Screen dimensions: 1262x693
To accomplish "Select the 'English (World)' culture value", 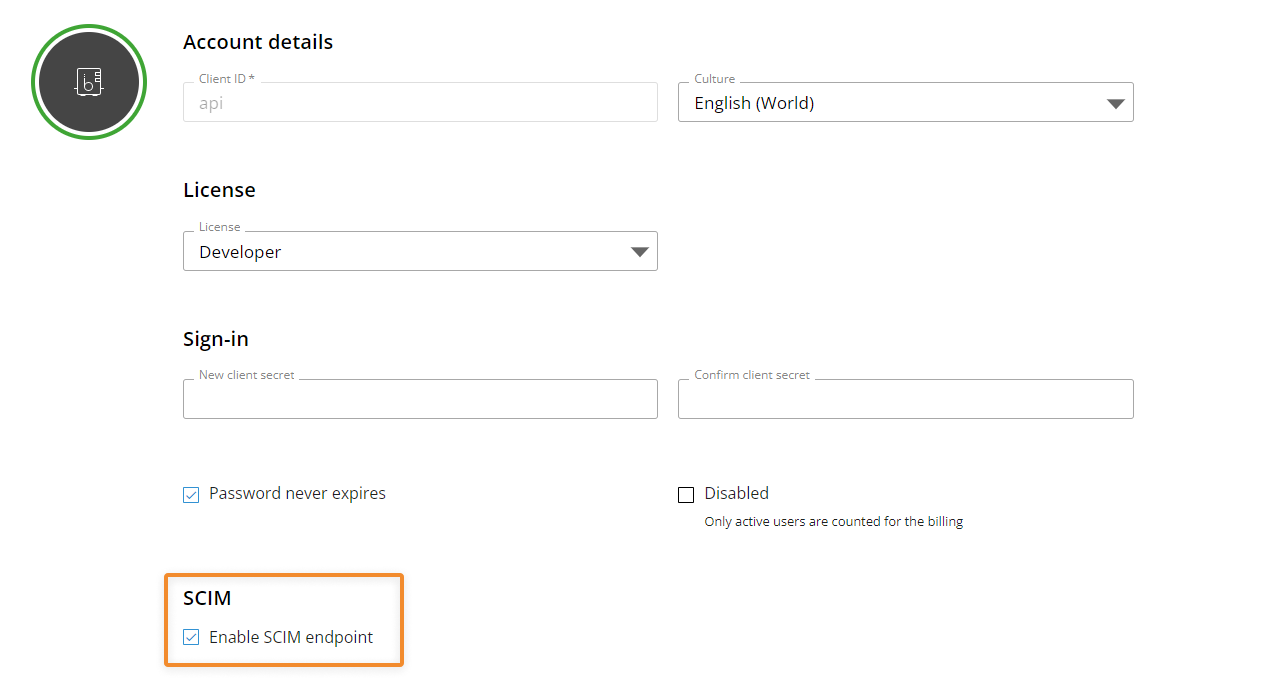I will pos(753,101).
